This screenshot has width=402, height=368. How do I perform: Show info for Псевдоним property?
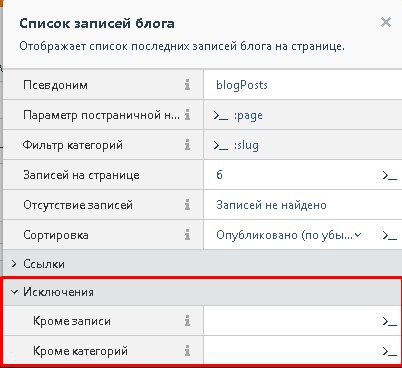187,85
